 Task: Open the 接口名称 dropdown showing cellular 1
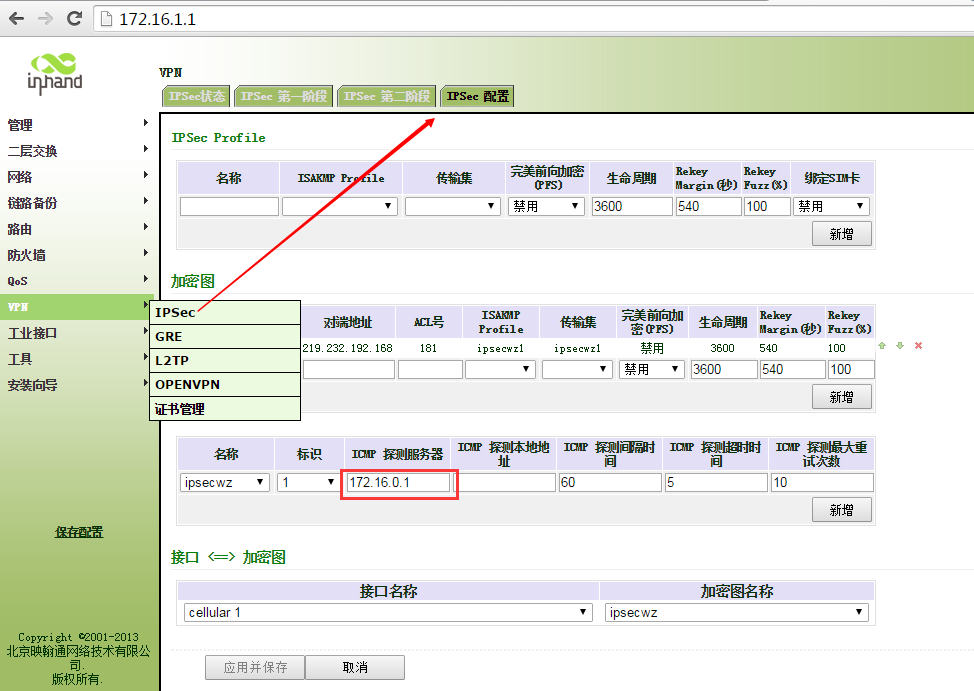click(x=389, y=612)
